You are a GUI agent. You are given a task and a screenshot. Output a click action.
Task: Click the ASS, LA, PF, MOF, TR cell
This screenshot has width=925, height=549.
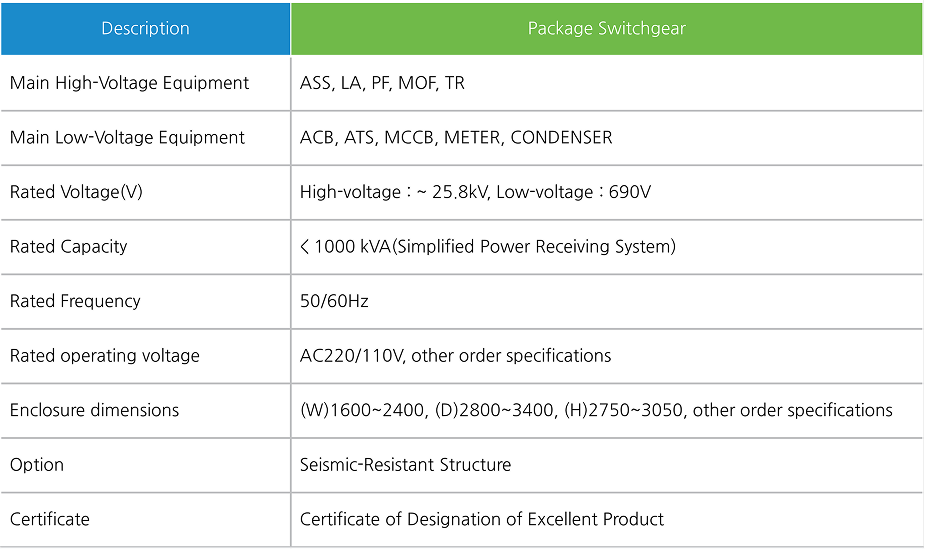tap(382, 83)
